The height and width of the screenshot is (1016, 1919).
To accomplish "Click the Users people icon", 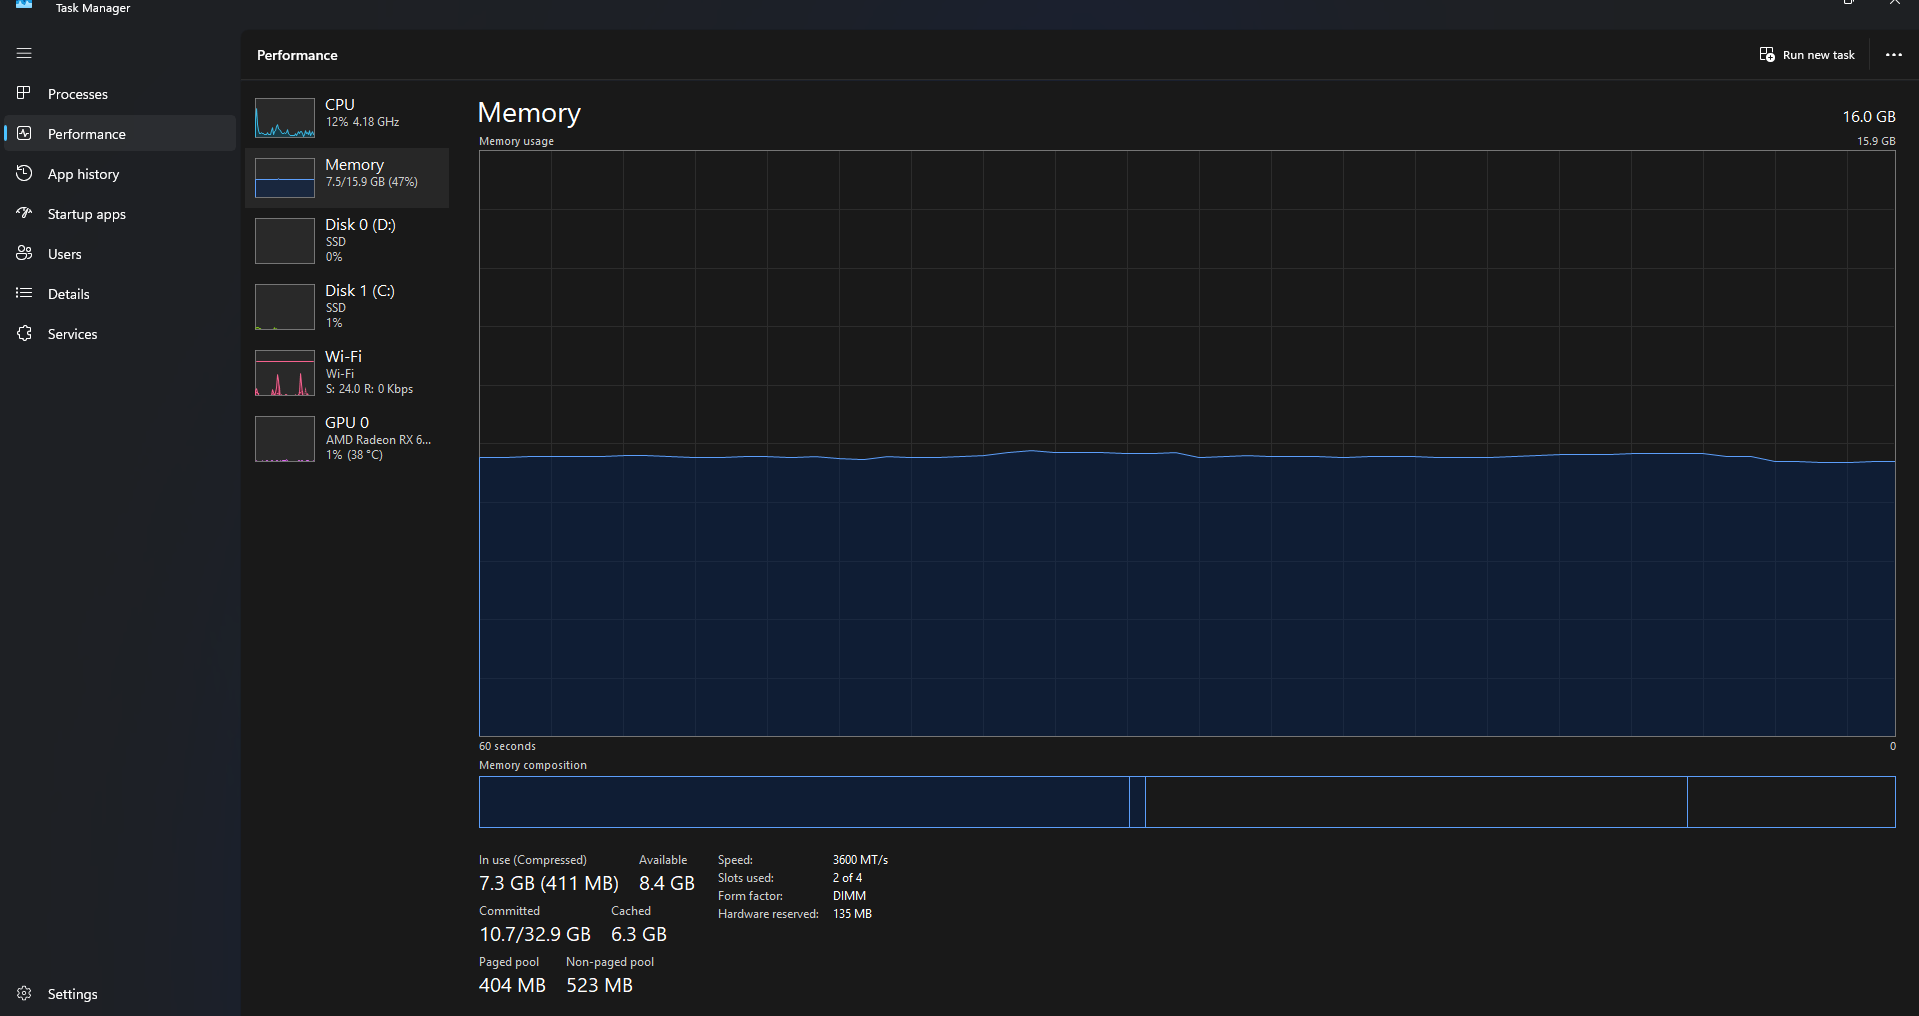I will (x=24, y=253).
